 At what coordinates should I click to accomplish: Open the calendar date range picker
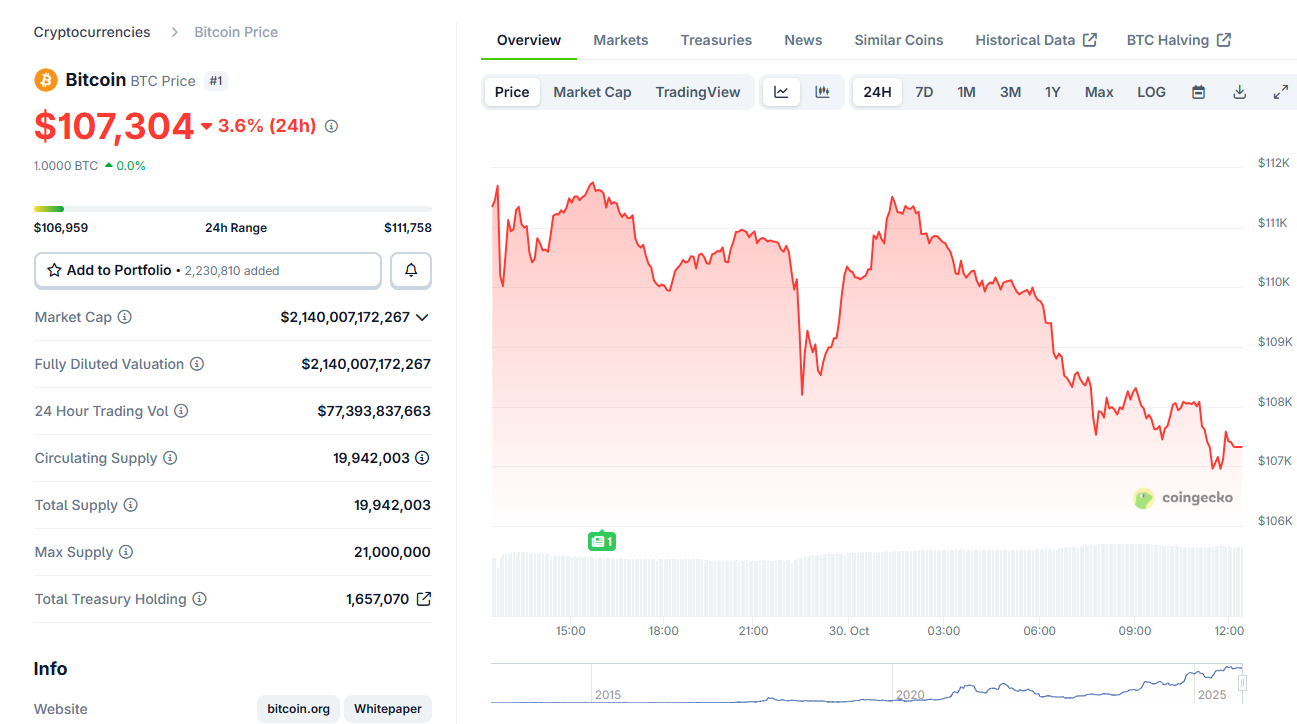(1198, 92)
